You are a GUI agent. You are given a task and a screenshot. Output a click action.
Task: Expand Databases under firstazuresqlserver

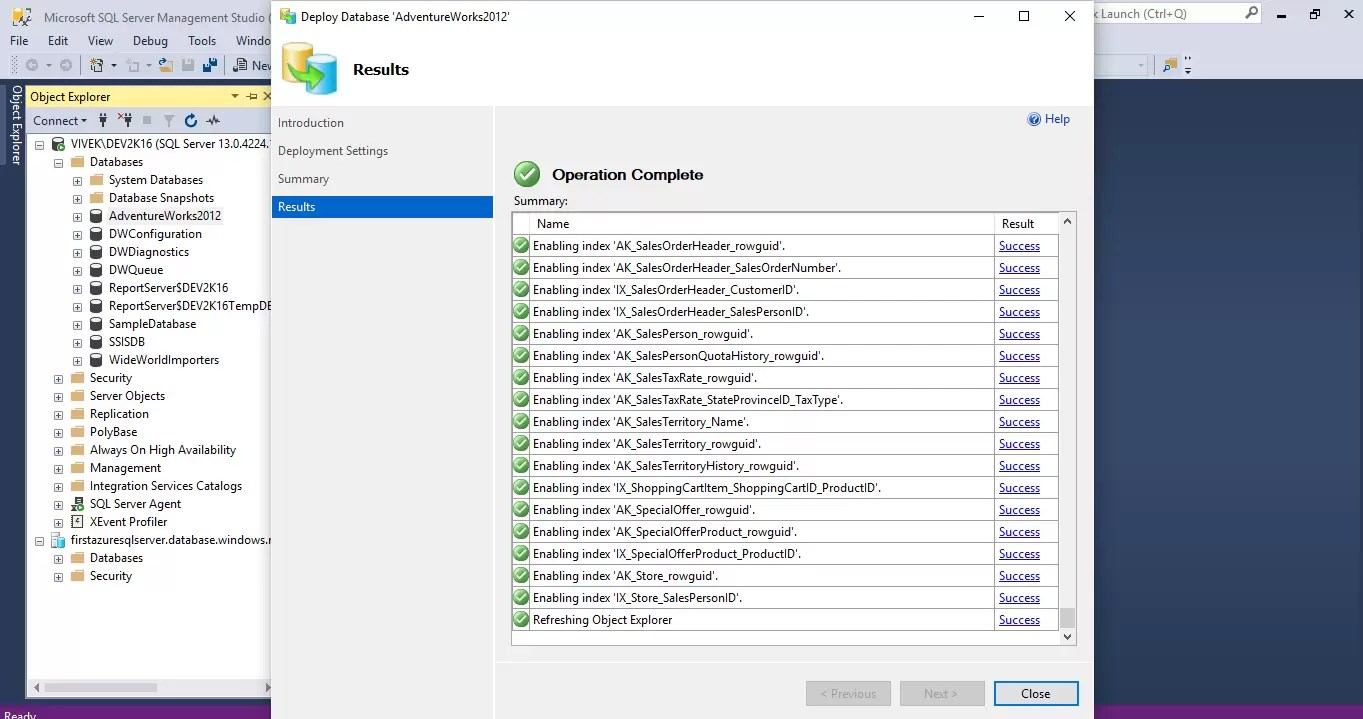click(x=58, y=558)
